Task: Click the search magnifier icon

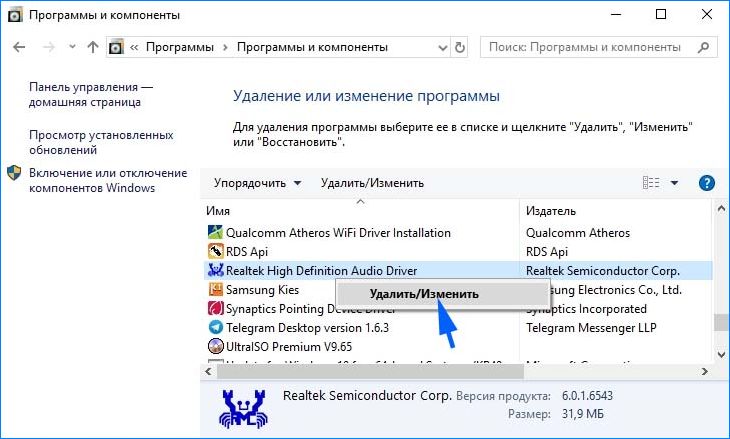Action: [x=703, y=47]
